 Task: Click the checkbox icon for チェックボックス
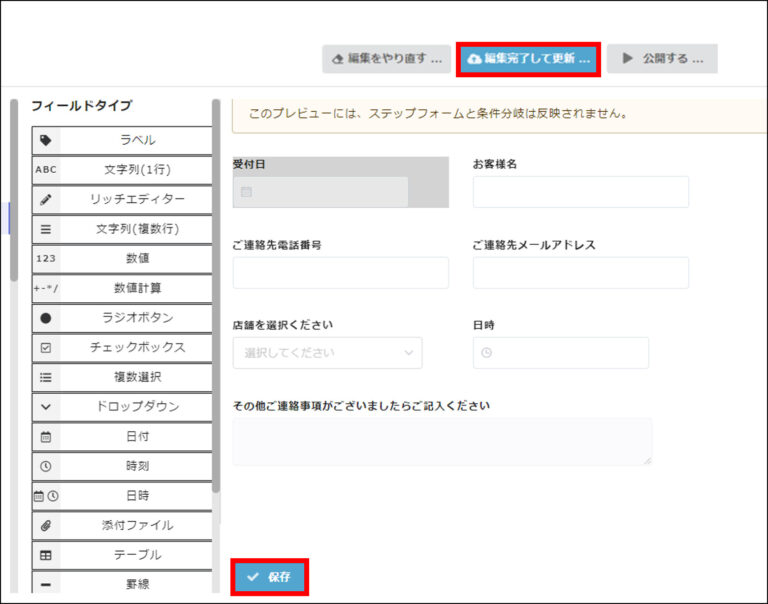[x=45, y=348]
